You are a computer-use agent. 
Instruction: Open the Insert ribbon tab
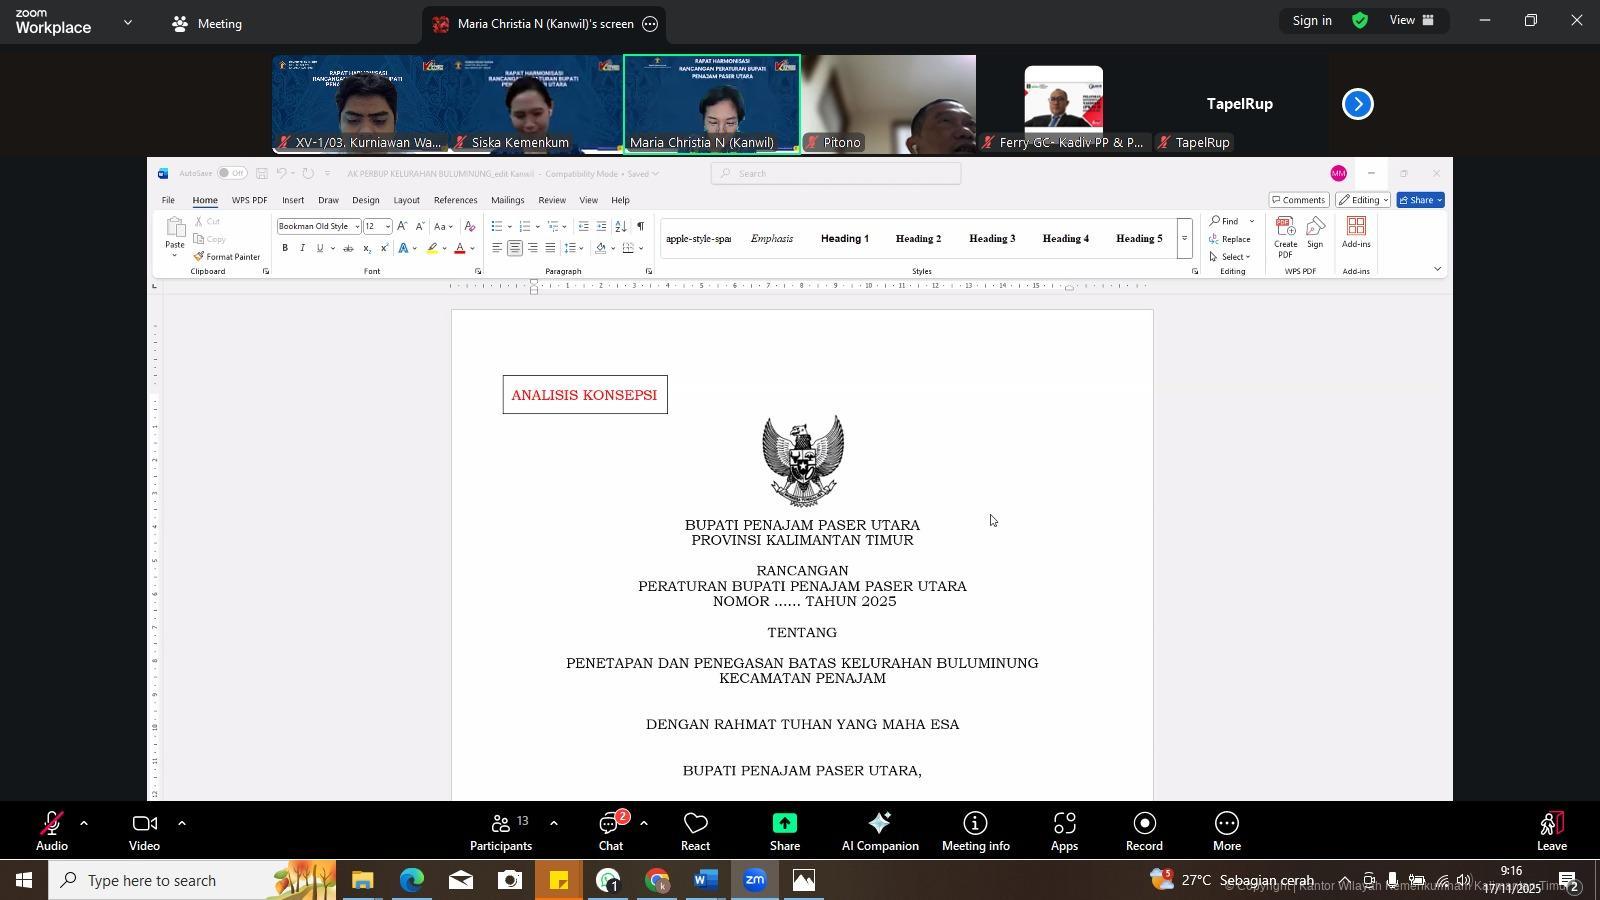(x=293, y=200)
